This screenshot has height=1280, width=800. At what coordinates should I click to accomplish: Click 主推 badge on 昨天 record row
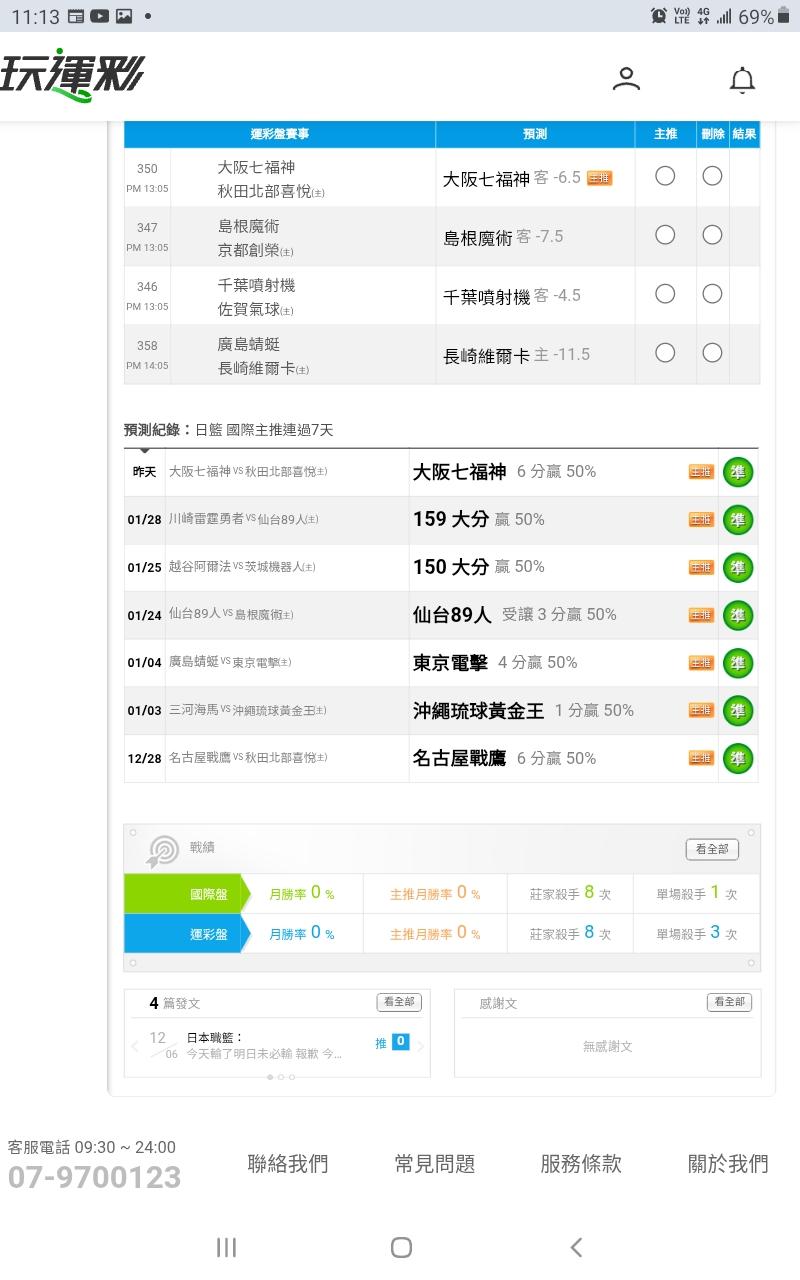[x=701, y=472]
